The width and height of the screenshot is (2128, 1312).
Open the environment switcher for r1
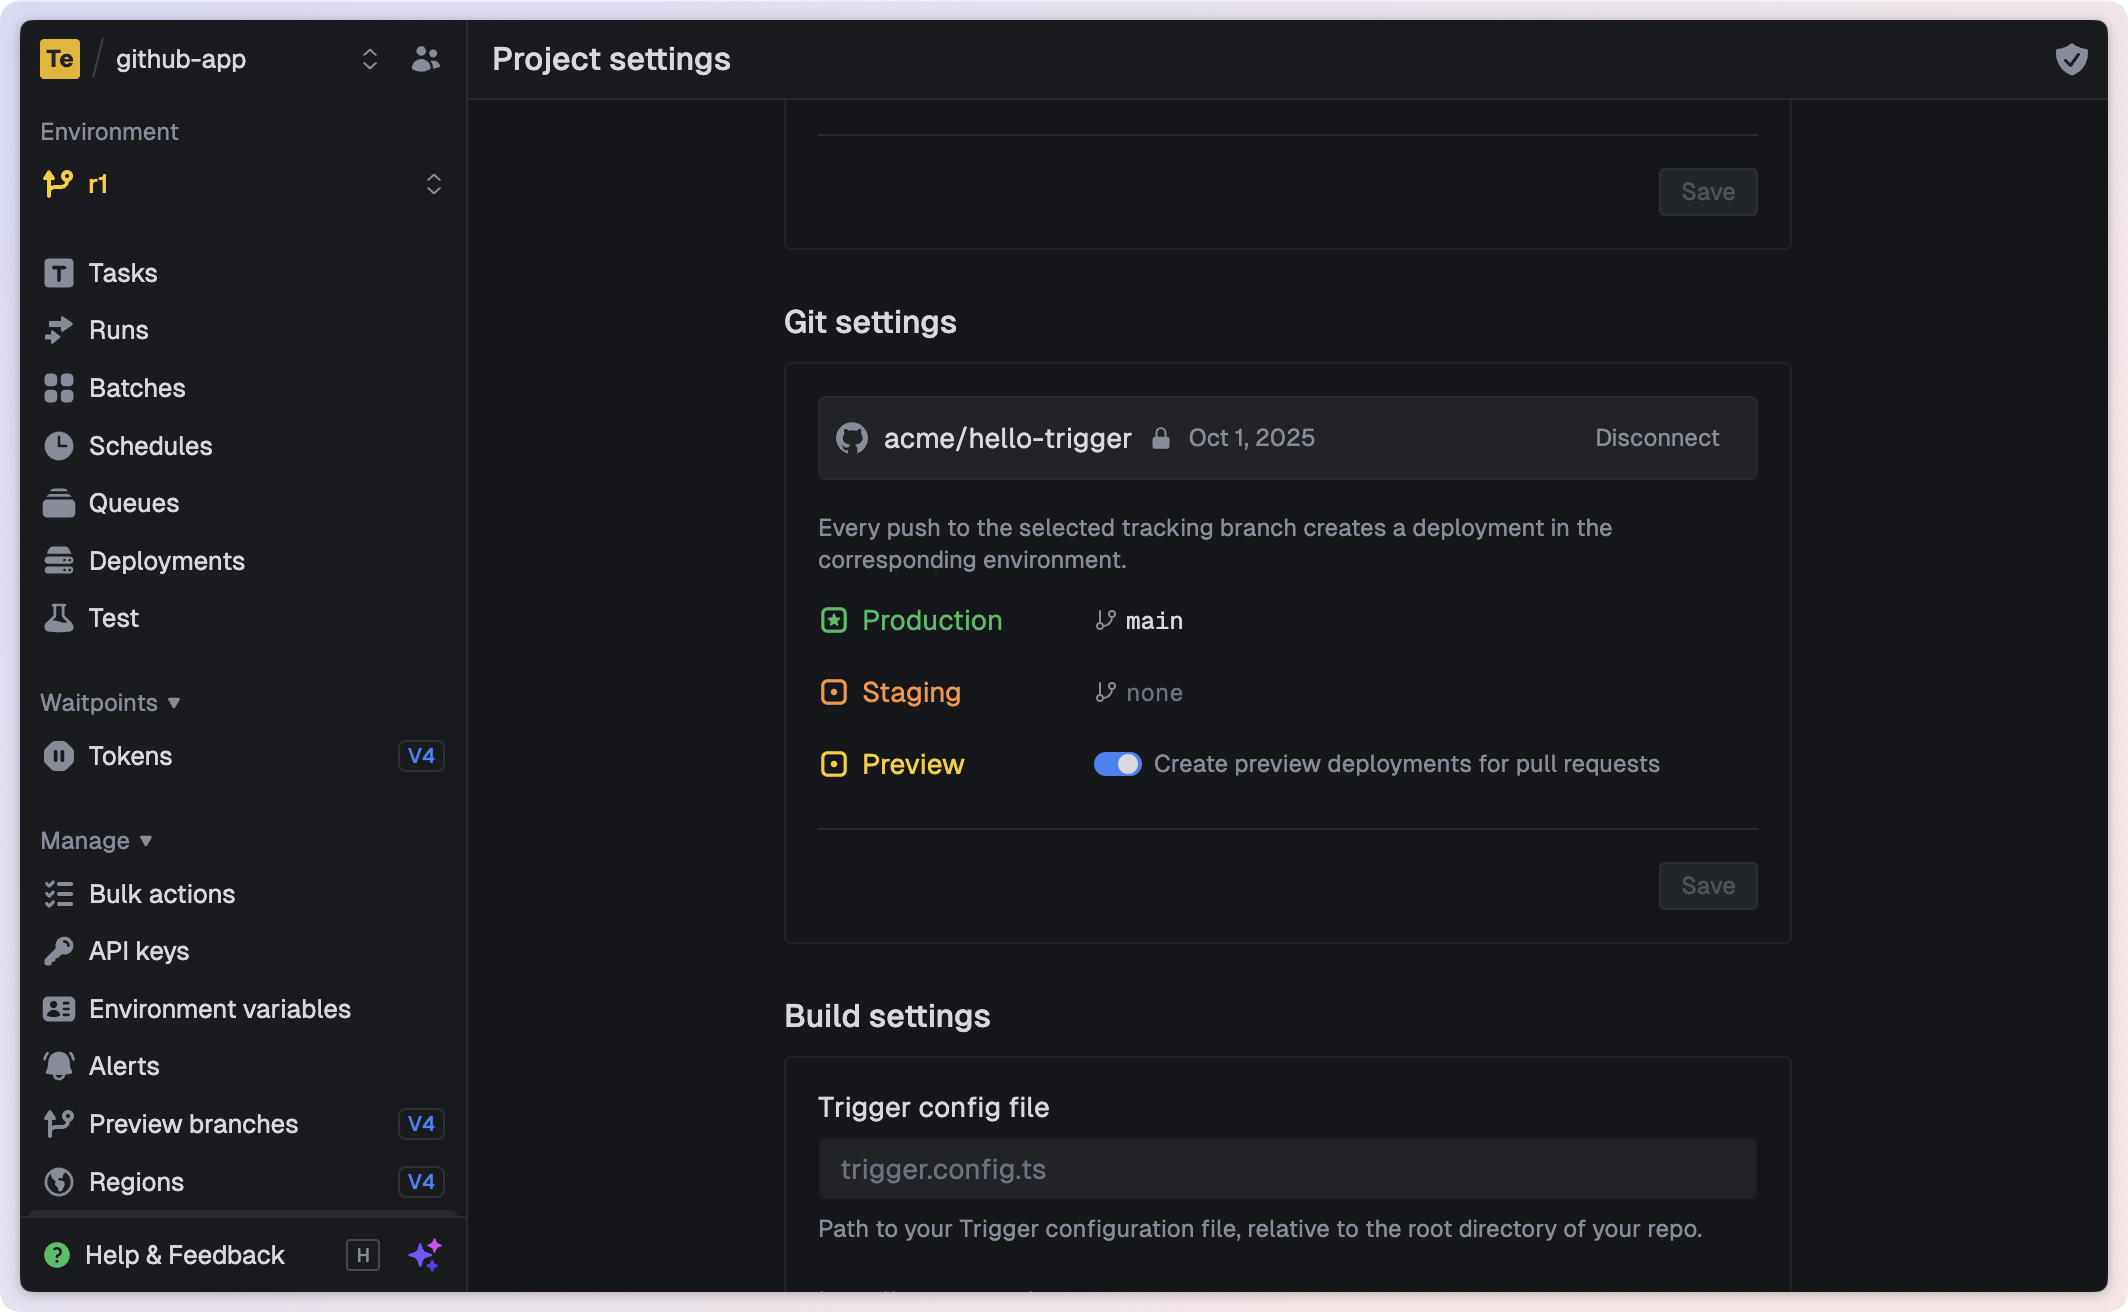(x=434, y=184)
